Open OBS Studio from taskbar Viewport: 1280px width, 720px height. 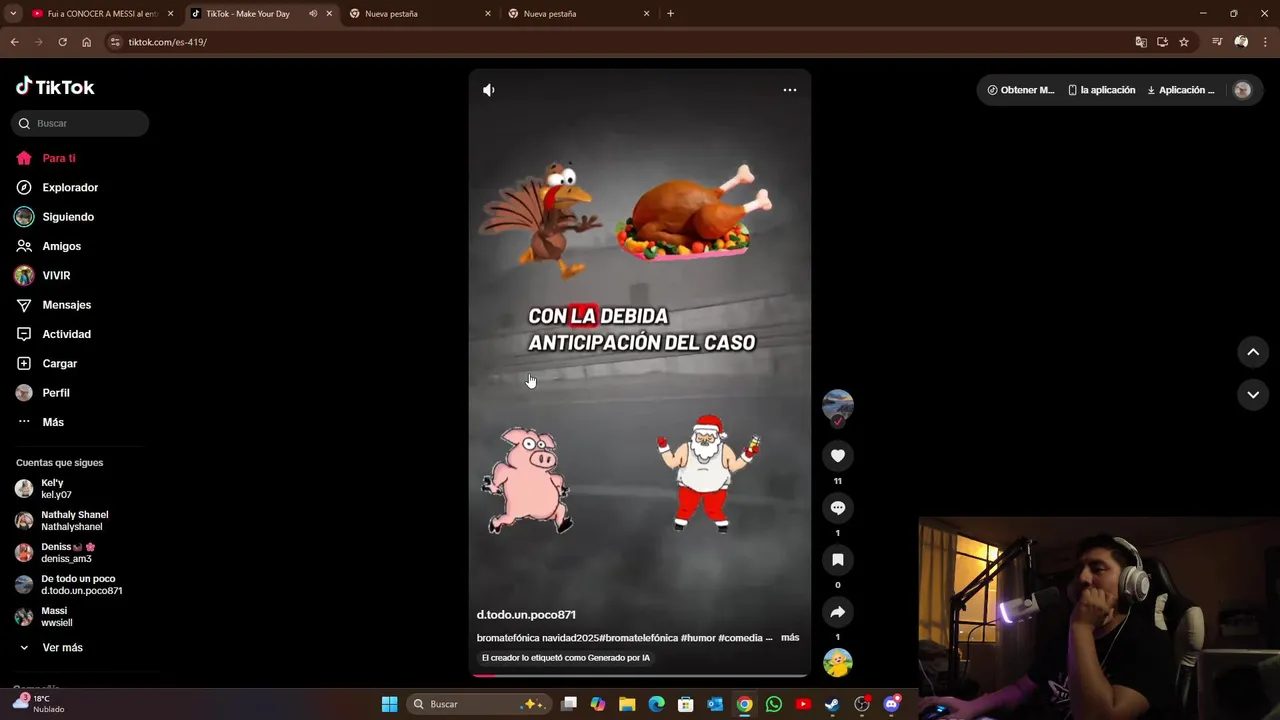[862, 704]
